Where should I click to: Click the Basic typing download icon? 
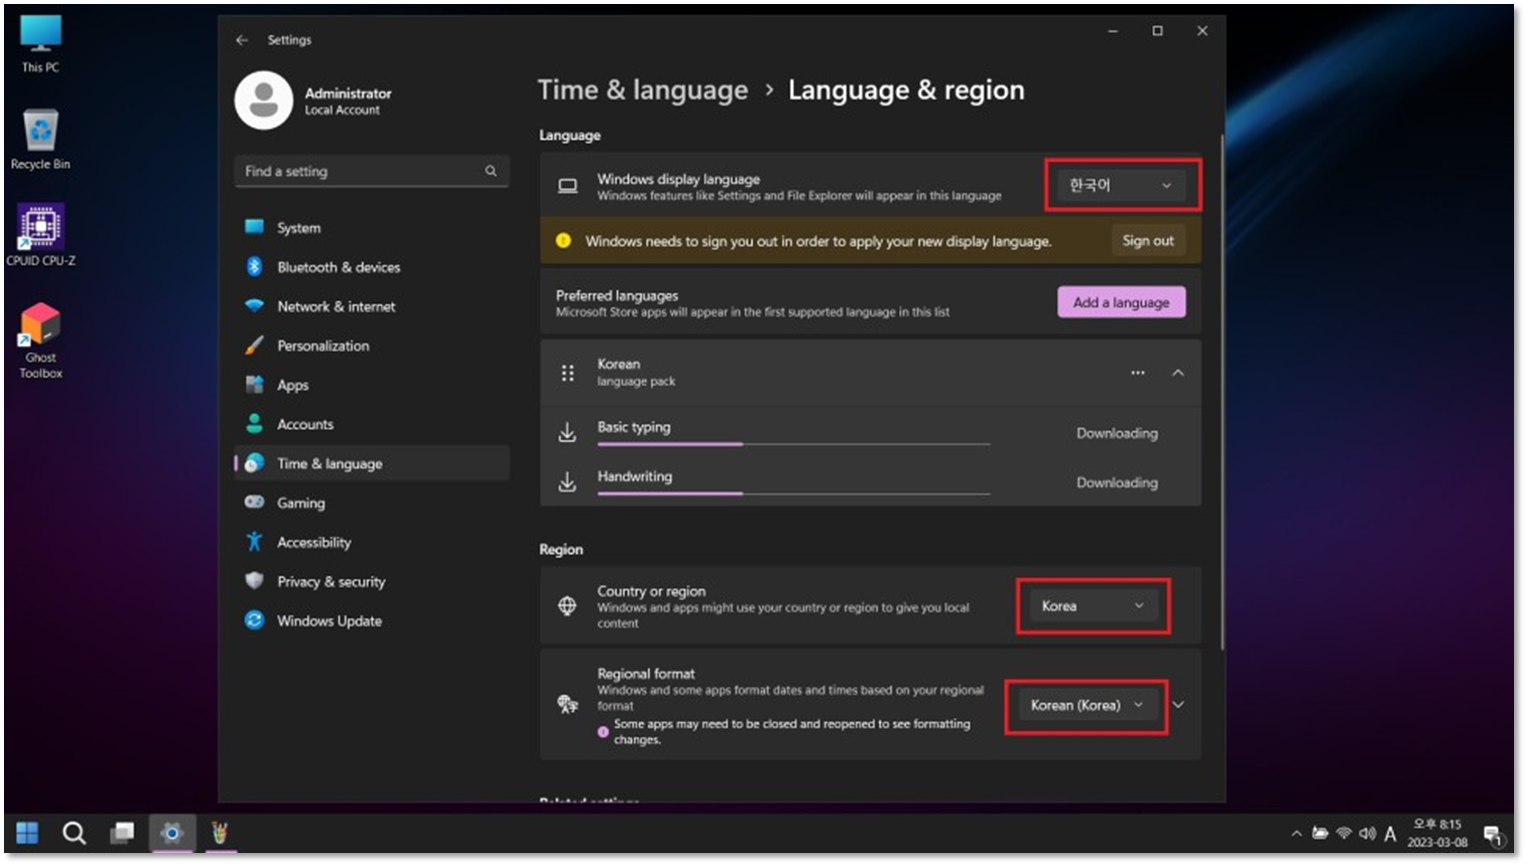(567, 433)
